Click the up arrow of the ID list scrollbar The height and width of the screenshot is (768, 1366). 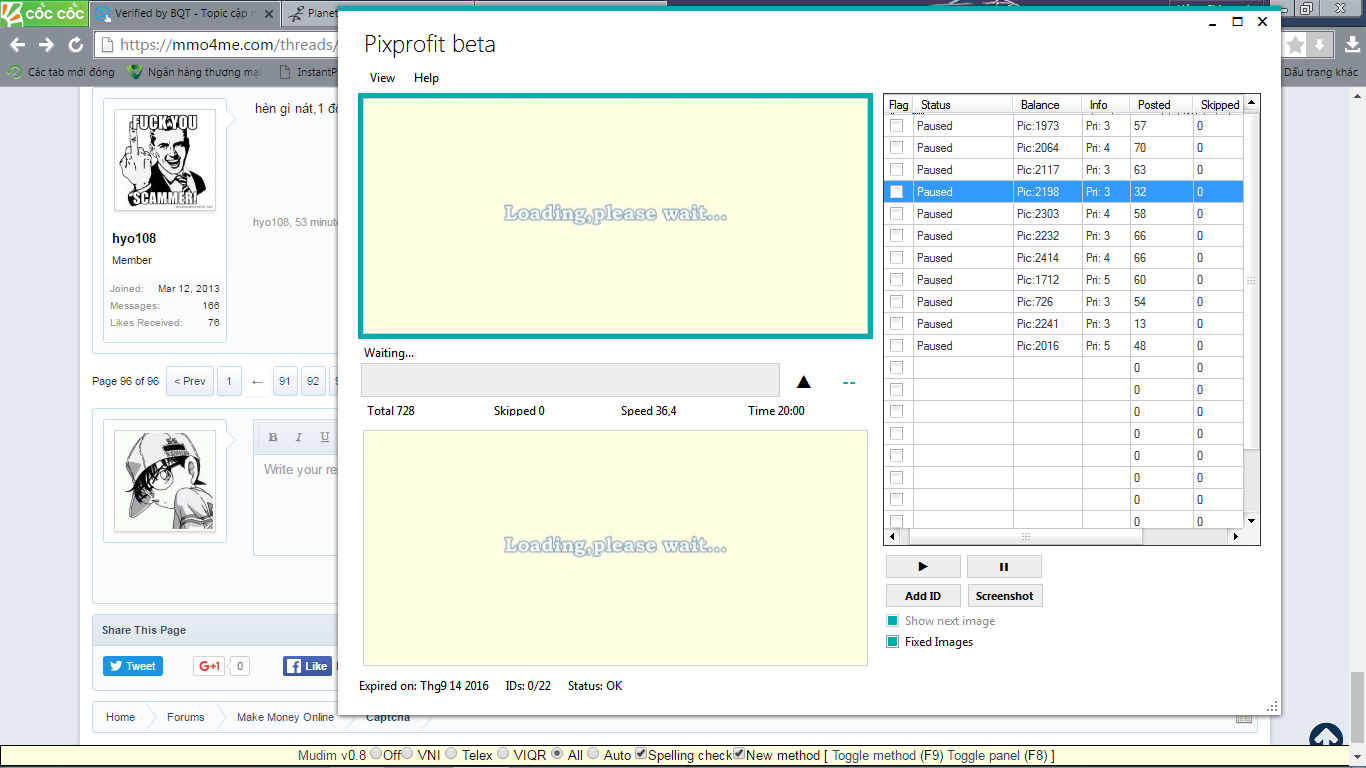(1252, 102)
